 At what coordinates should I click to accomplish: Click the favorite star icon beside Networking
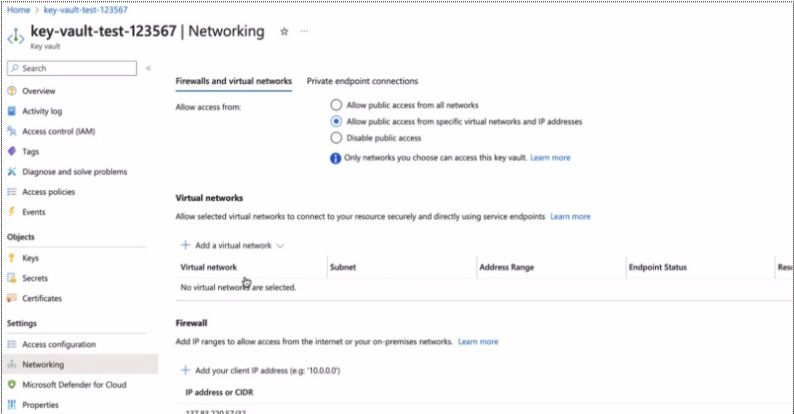pyautogui.click(x=284, y=32)
